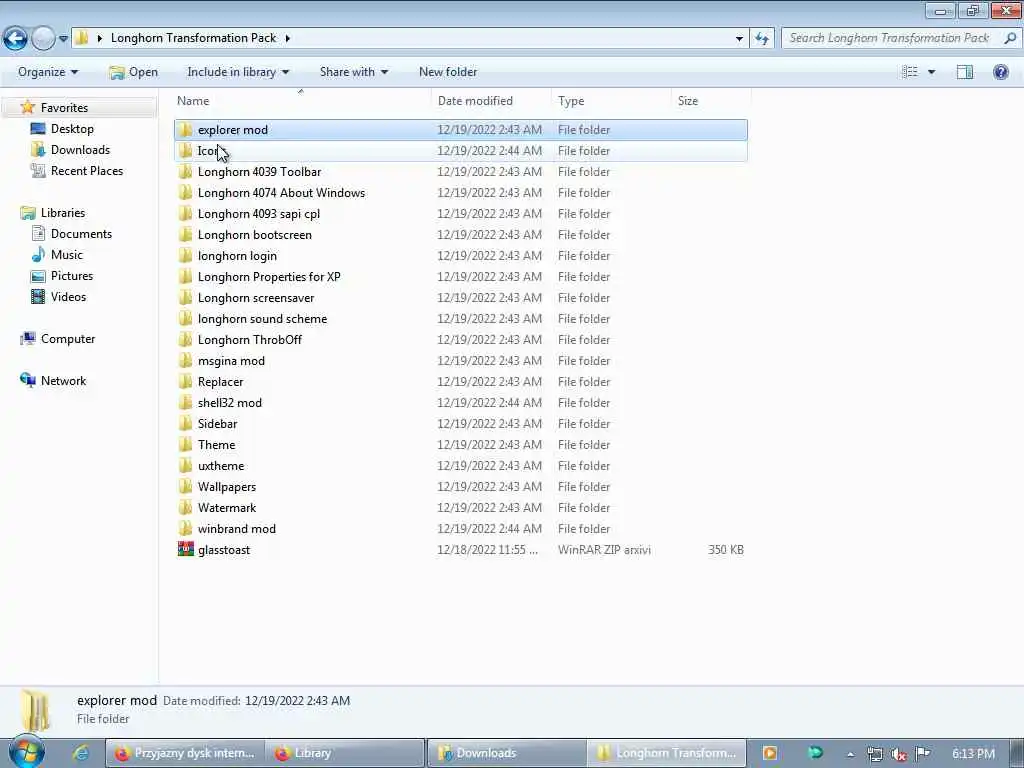The image size is (1024, 768).
Task: Refresh the folder view button
Action: 762,39
